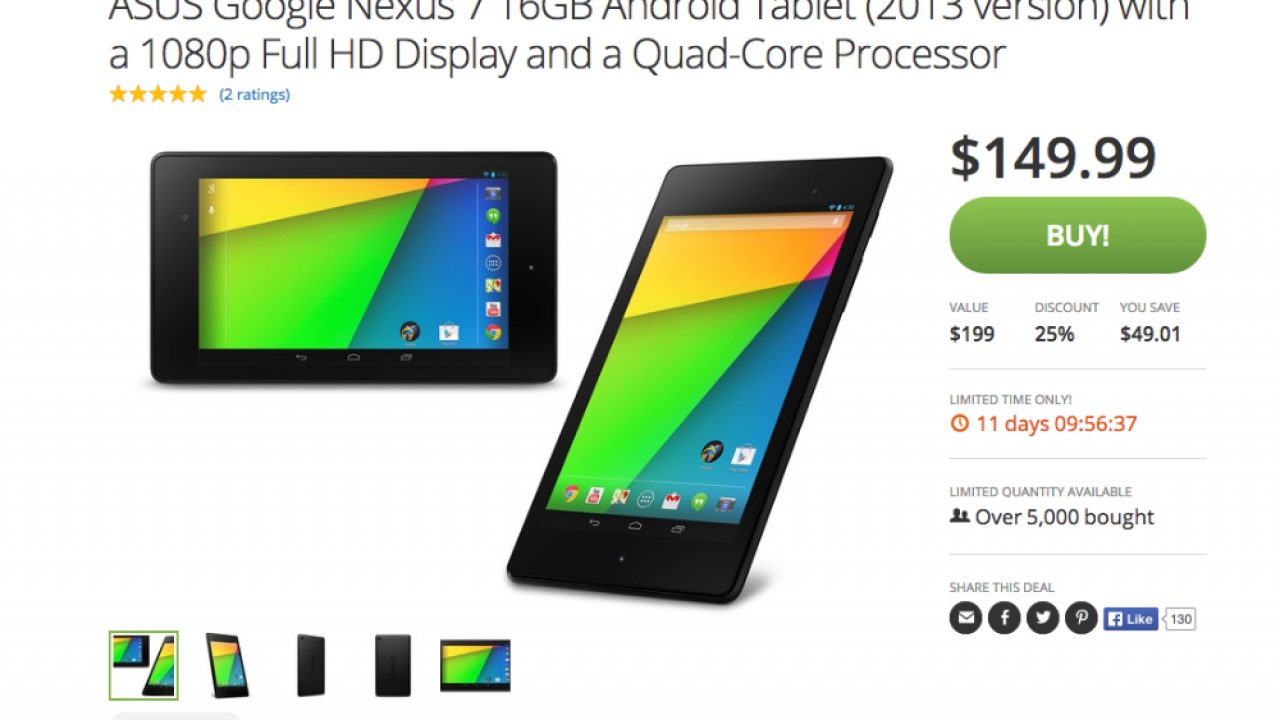Select fifth thumbnail of landscape tablet
Screen dimensions: 1280x720
[x=475, y=665]
